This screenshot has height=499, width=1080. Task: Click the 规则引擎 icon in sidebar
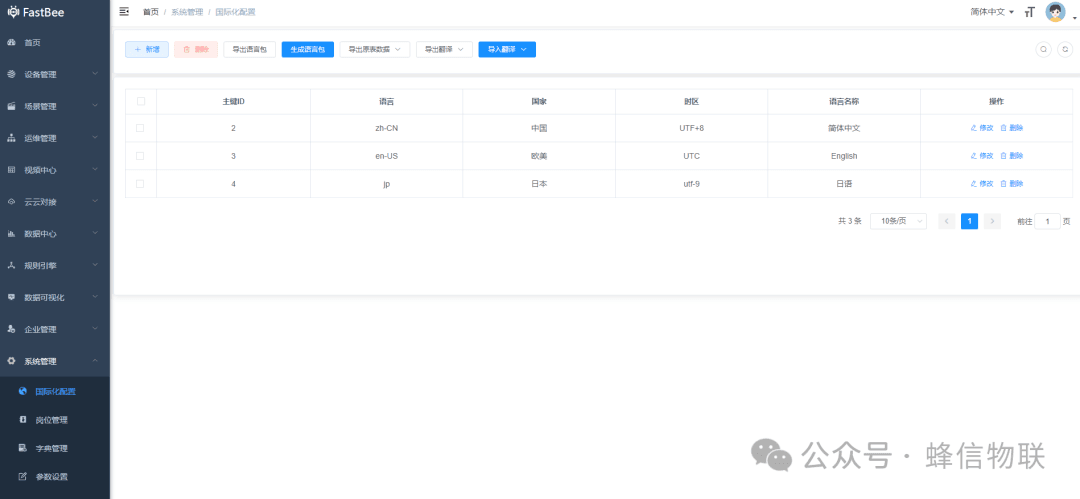[x=11, y=265]
